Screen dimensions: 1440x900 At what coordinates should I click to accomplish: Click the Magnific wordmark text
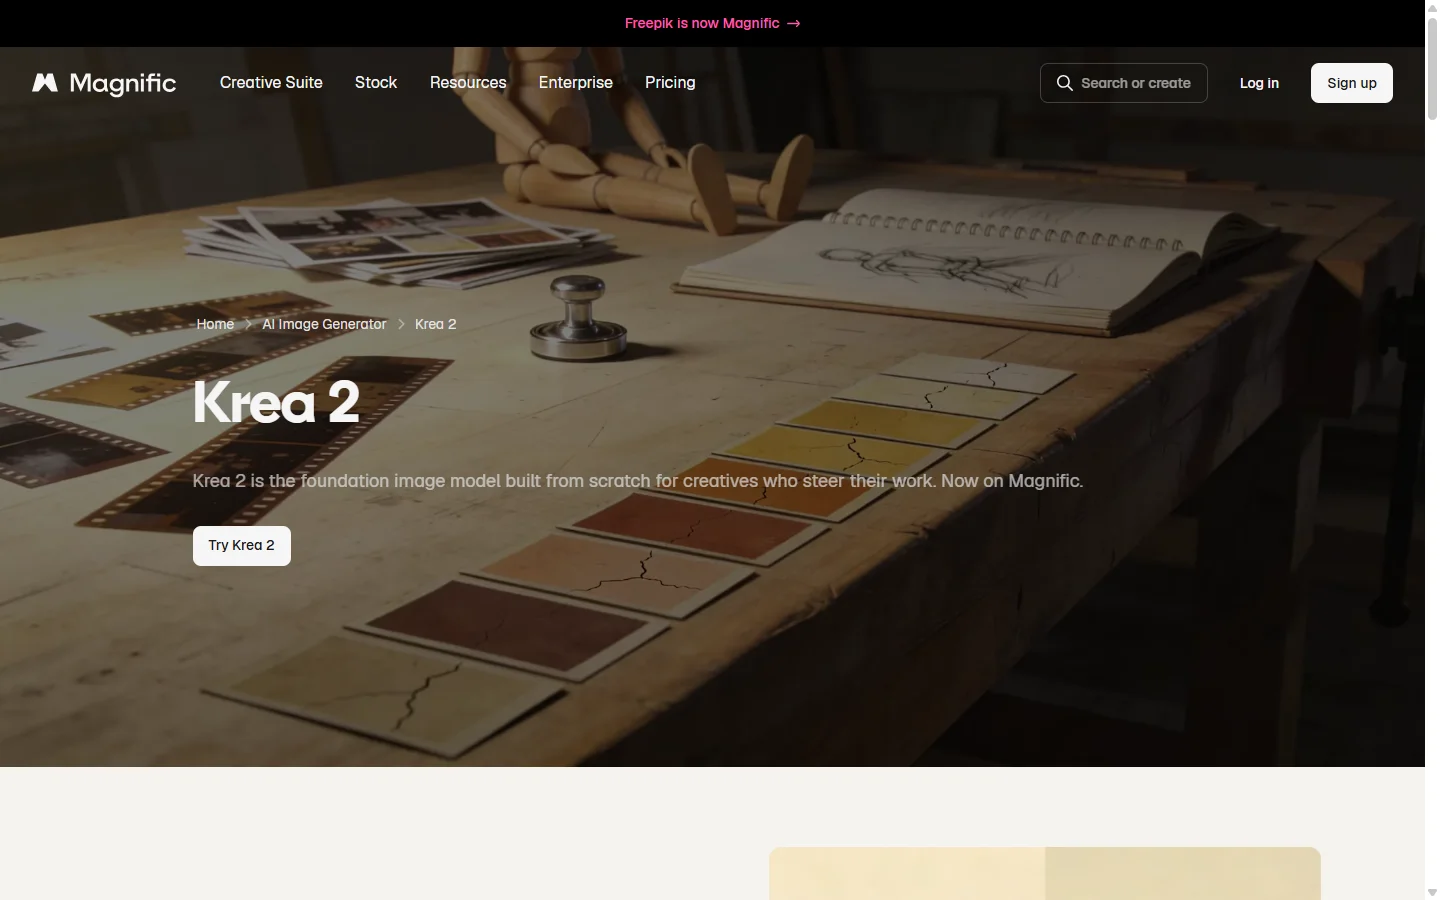click(123, 84)
